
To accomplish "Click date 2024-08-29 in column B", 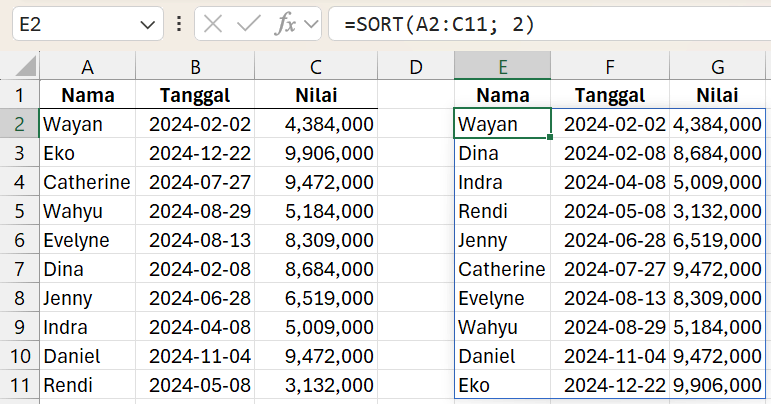I will (x=195, y=211).
